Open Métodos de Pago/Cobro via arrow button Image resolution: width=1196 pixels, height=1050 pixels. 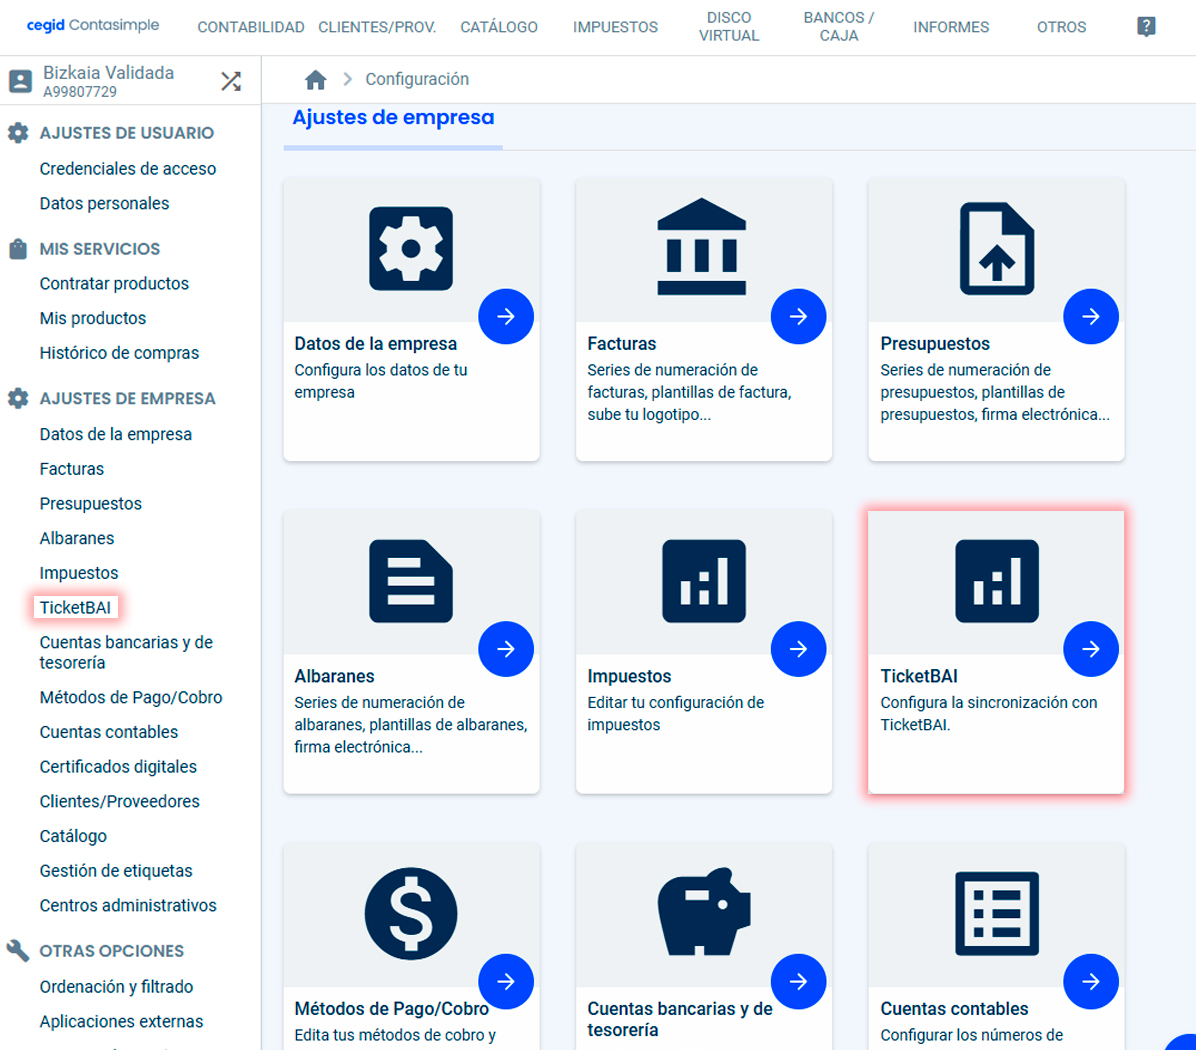pyautogui.click(x=506, y=981)
